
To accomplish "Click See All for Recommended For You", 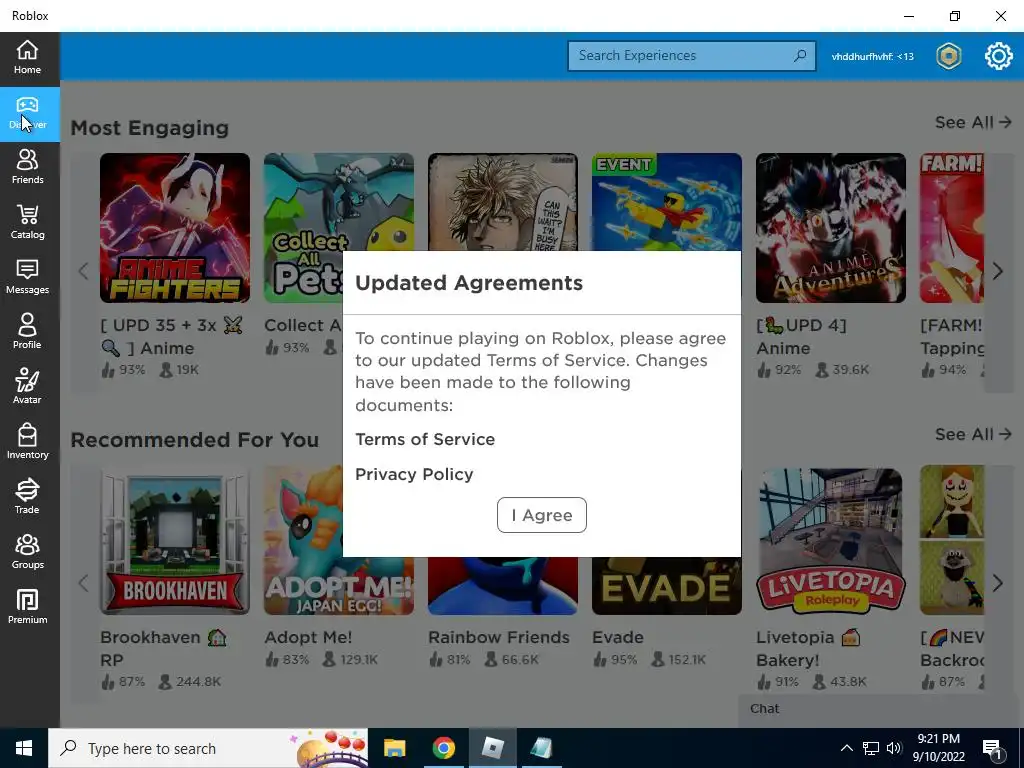I will click(973, 434).
